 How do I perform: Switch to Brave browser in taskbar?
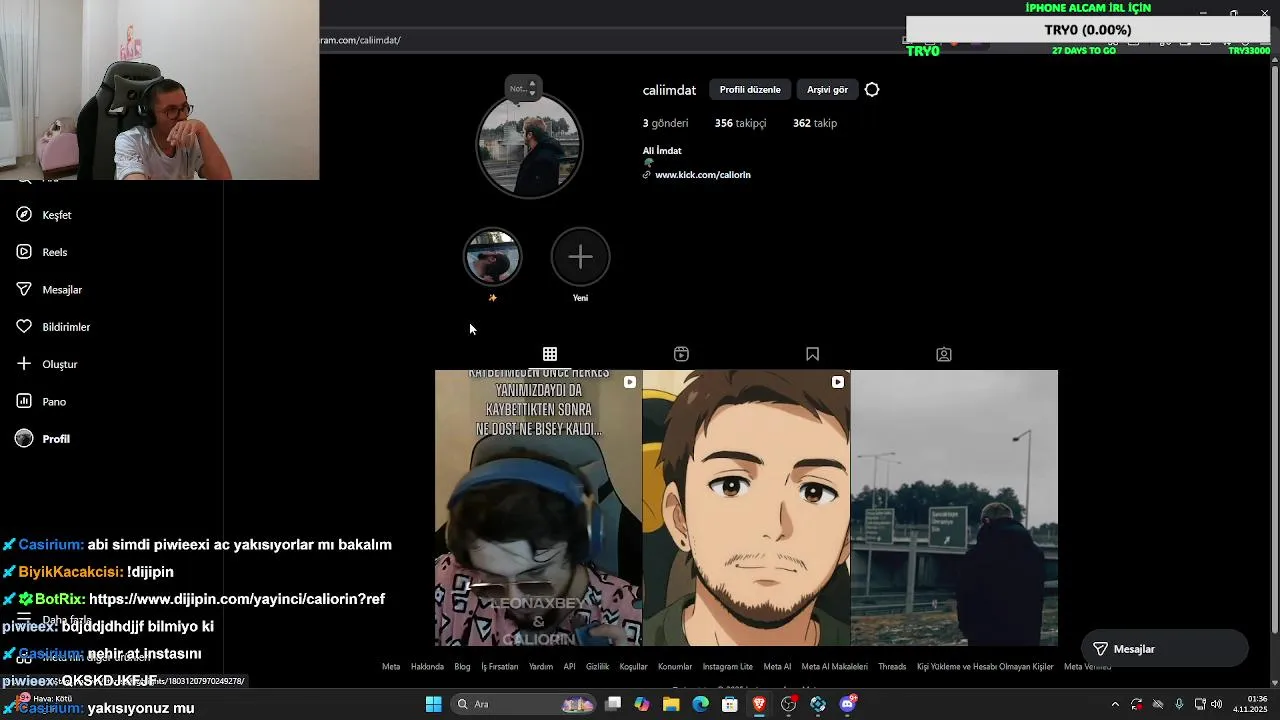[759, 704]
